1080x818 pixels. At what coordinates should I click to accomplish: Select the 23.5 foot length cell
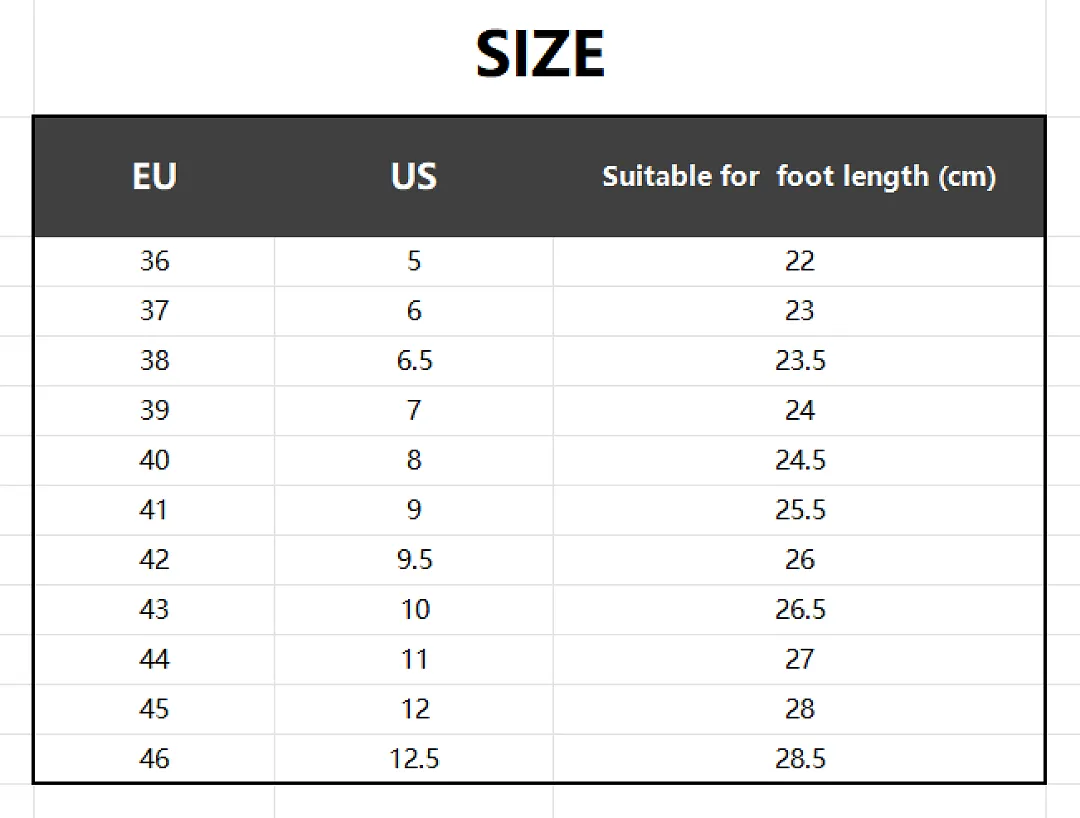coord(800,360)
